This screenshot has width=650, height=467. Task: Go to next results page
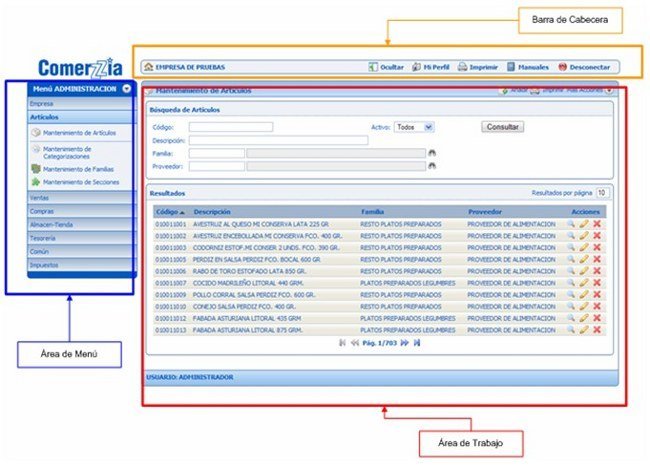coord(405,342)
